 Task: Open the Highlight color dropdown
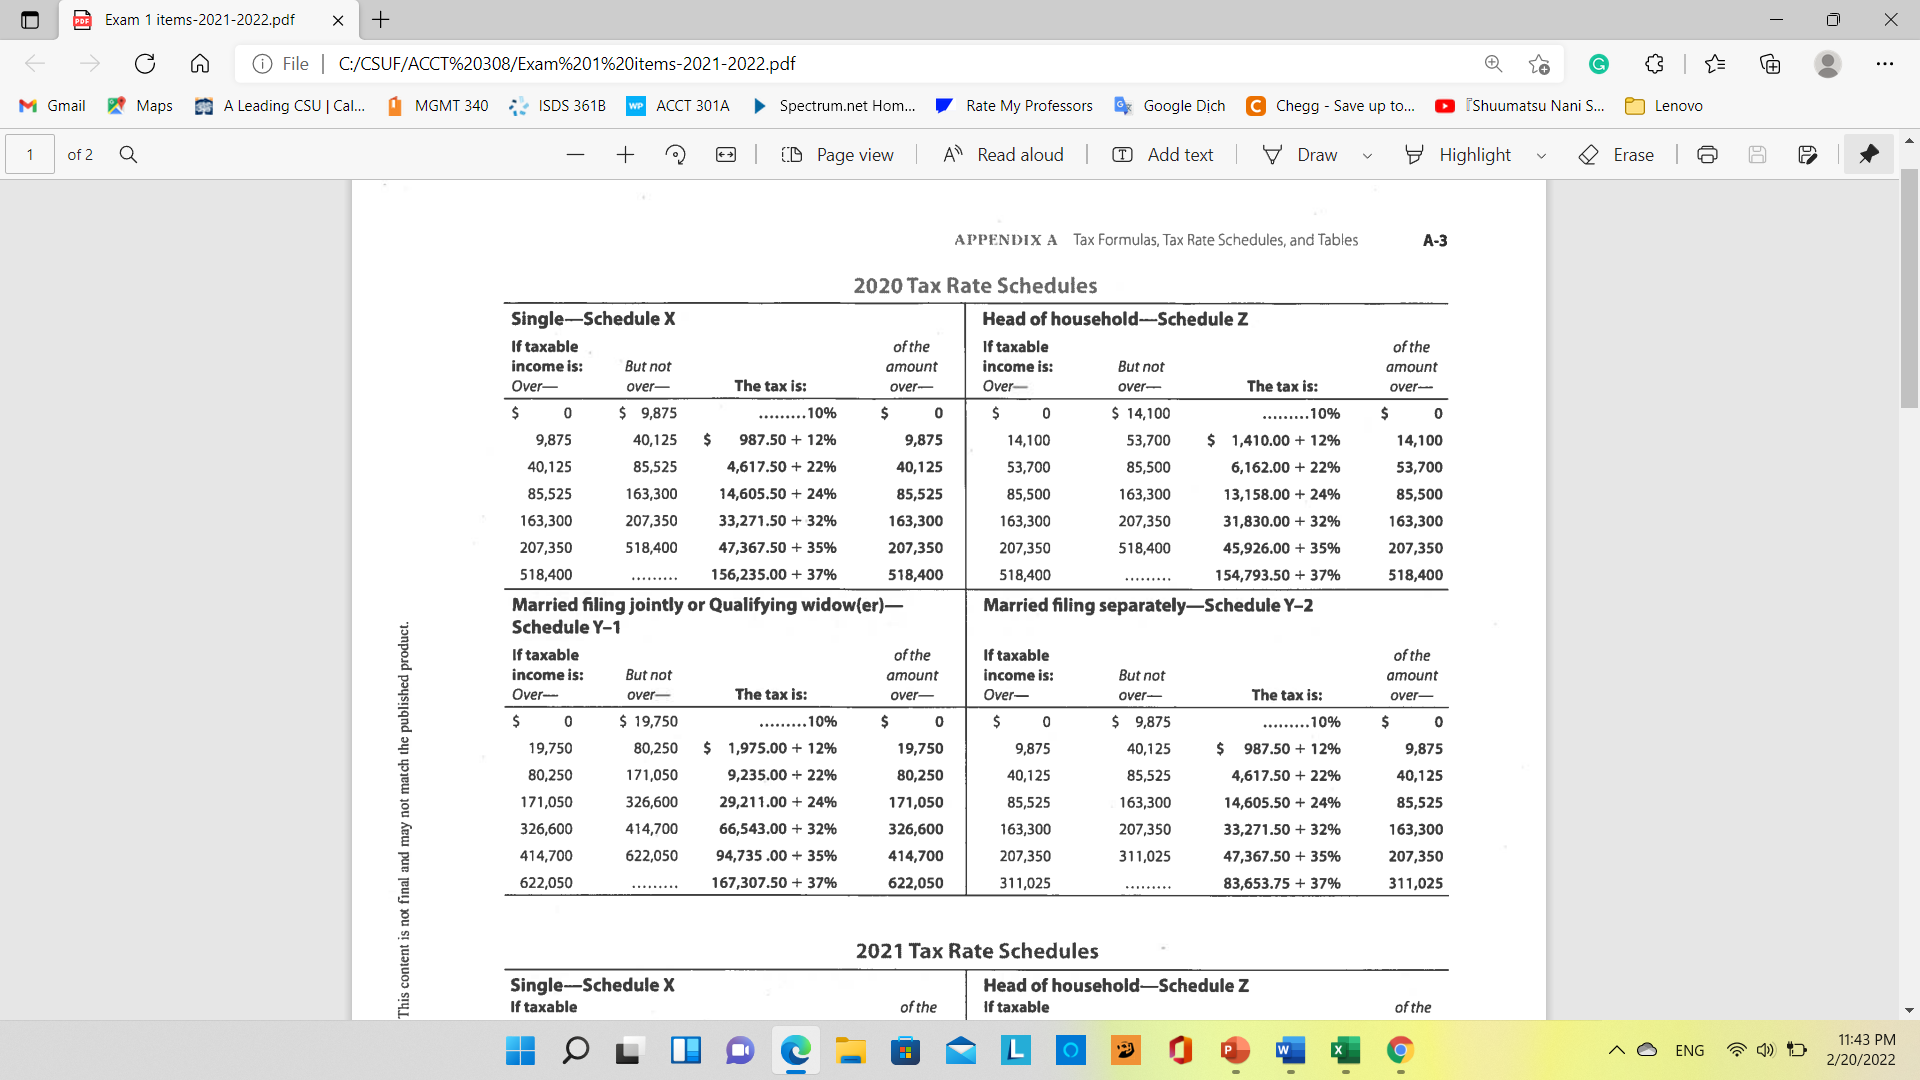(1540, 154)
